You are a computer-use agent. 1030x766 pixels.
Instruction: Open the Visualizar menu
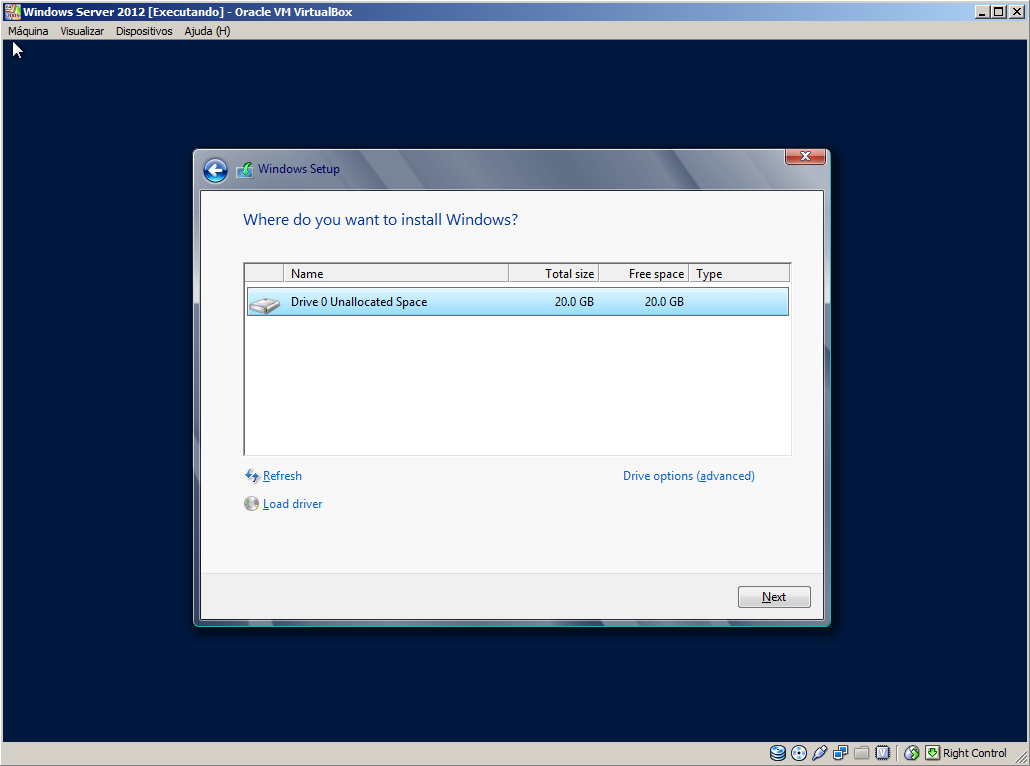coord(82,31)
